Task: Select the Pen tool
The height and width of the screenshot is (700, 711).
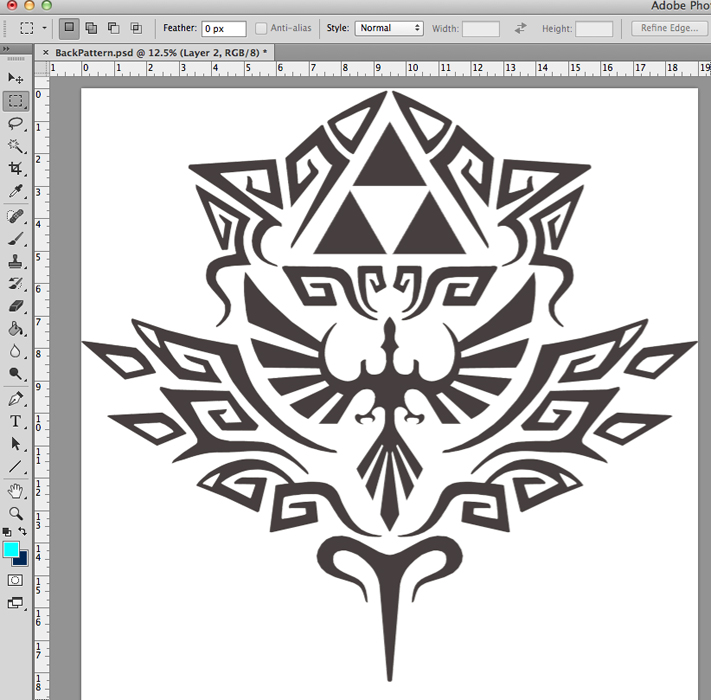Action: tap(15, 399)
